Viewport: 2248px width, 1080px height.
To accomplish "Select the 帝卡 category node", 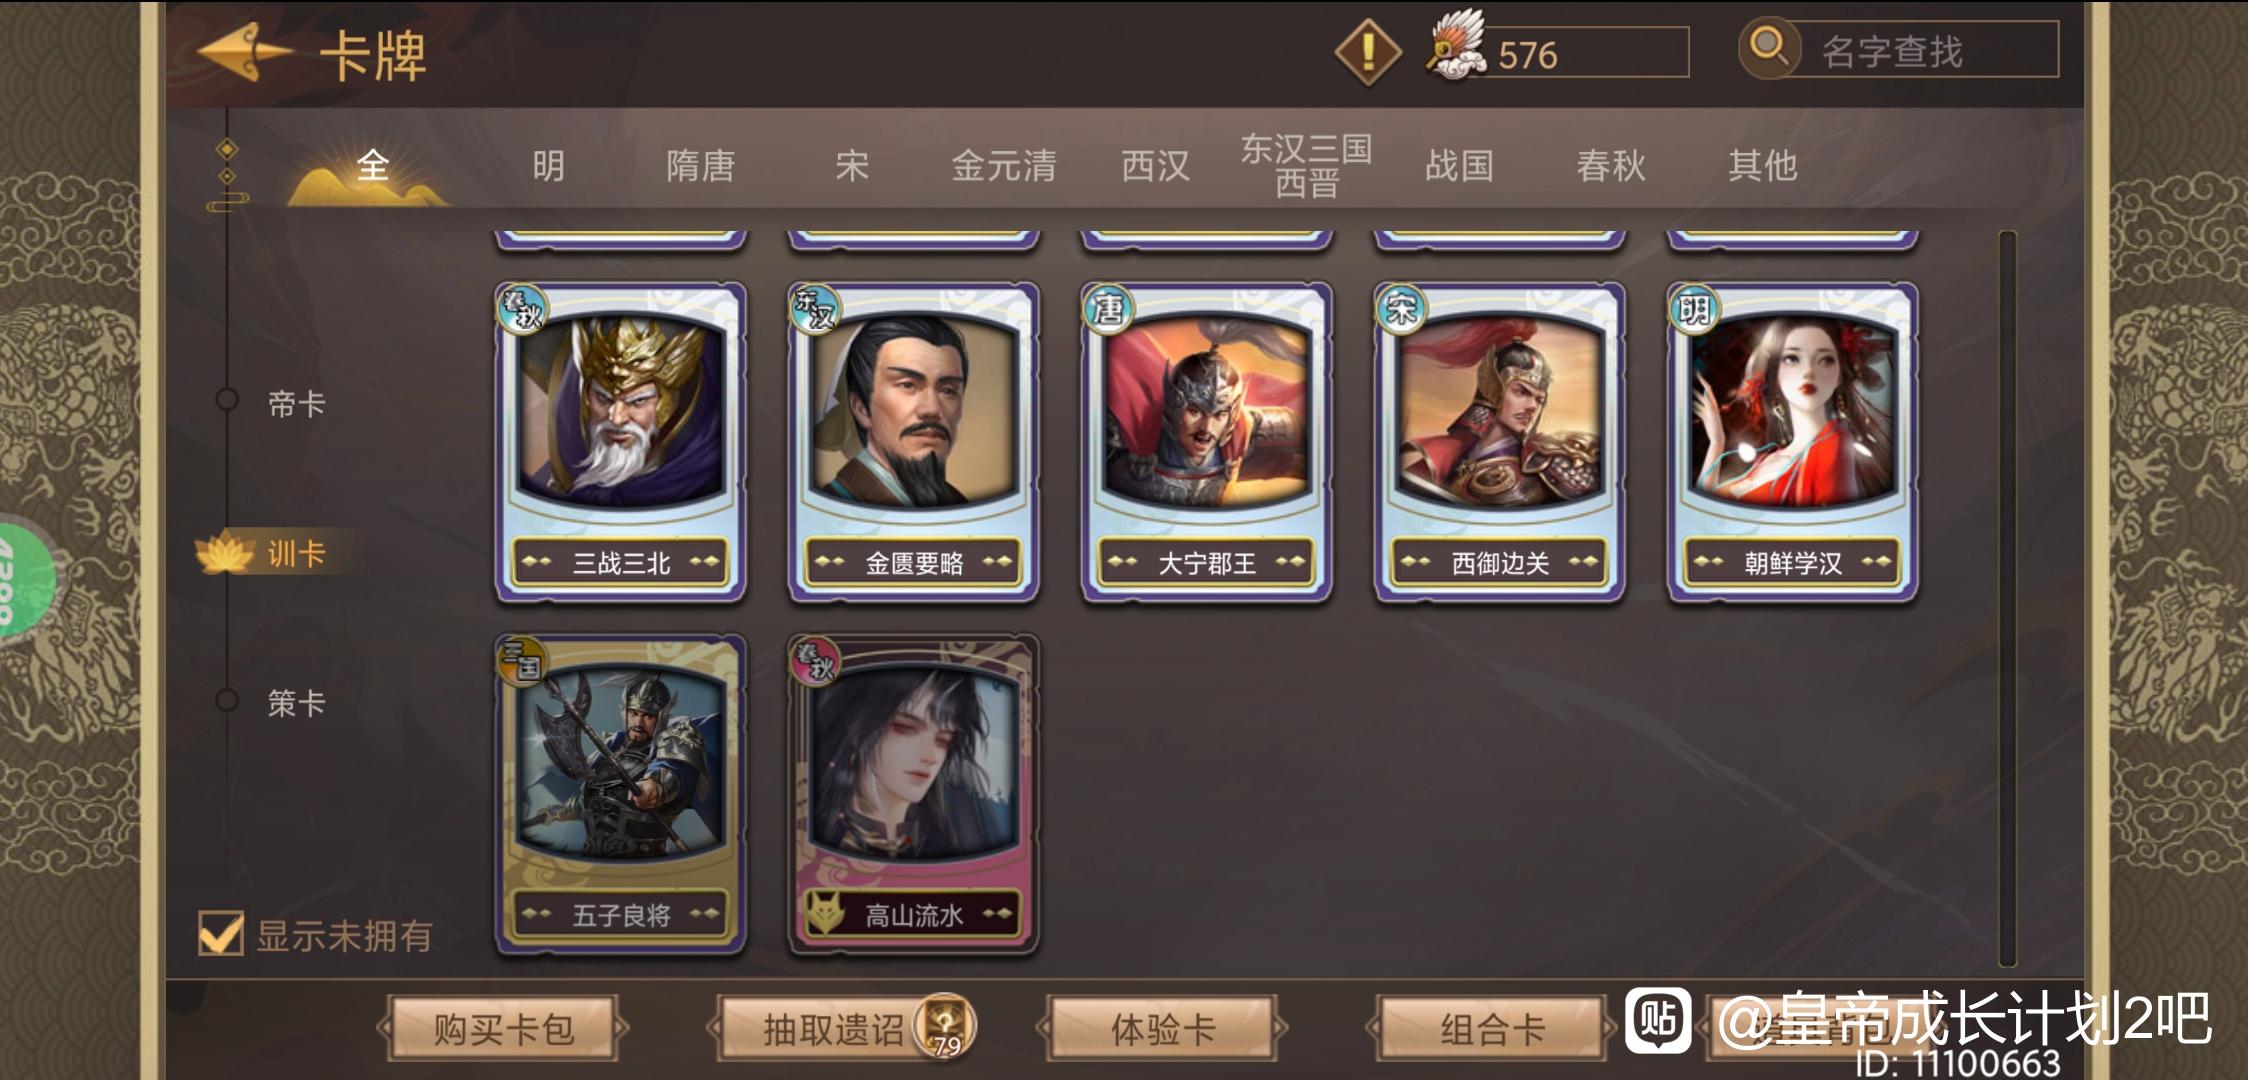I will pos(227,400).
